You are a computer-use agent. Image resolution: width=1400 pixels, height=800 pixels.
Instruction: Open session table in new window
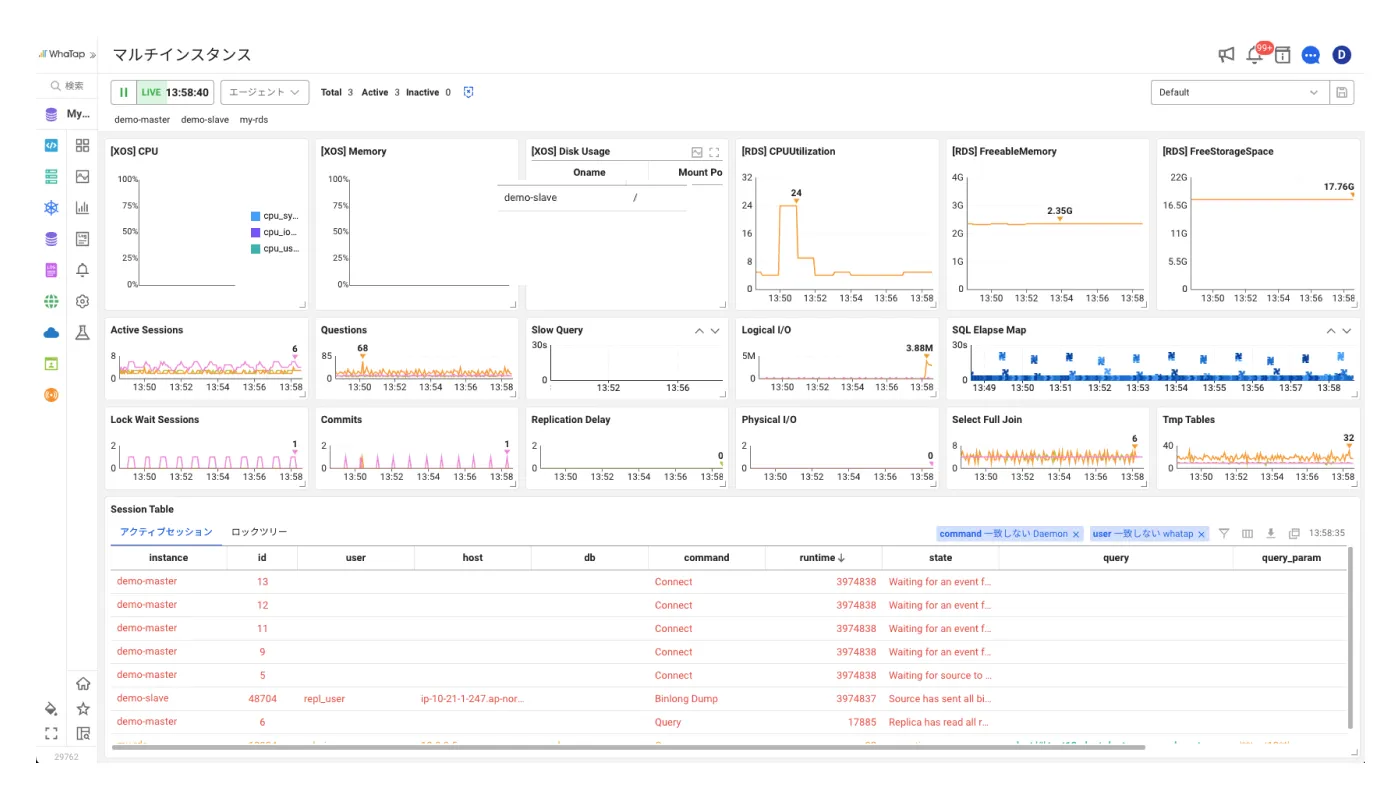coord(1294,534)
